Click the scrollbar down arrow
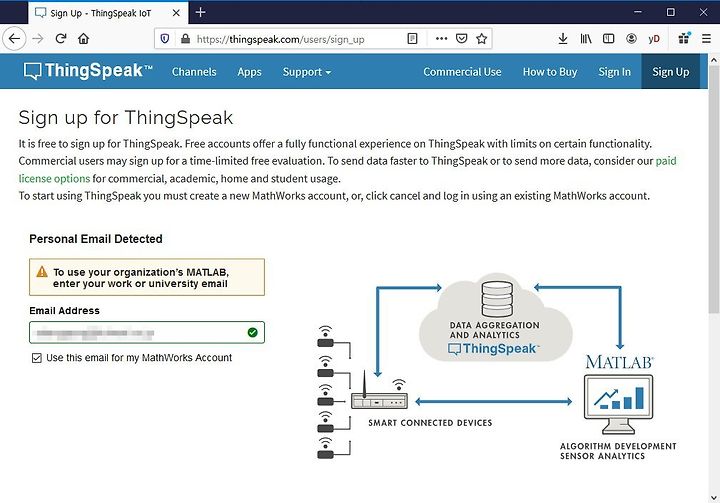 pos(714,497)
